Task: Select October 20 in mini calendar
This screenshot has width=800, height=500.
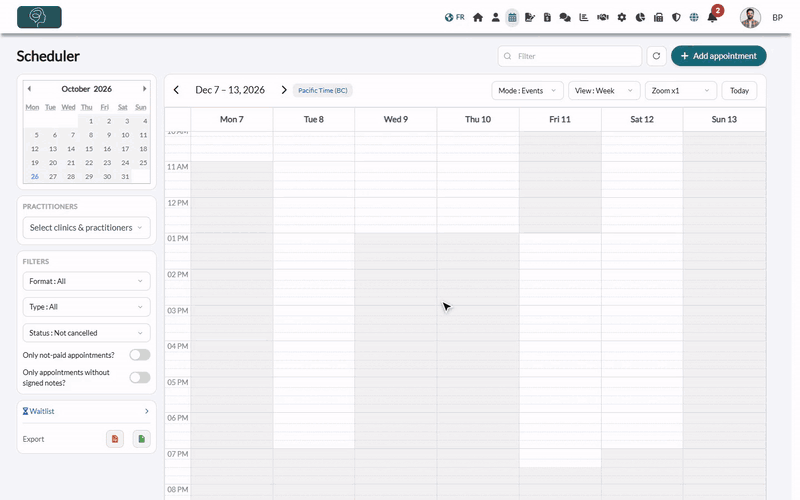Action: click(53, 163)
